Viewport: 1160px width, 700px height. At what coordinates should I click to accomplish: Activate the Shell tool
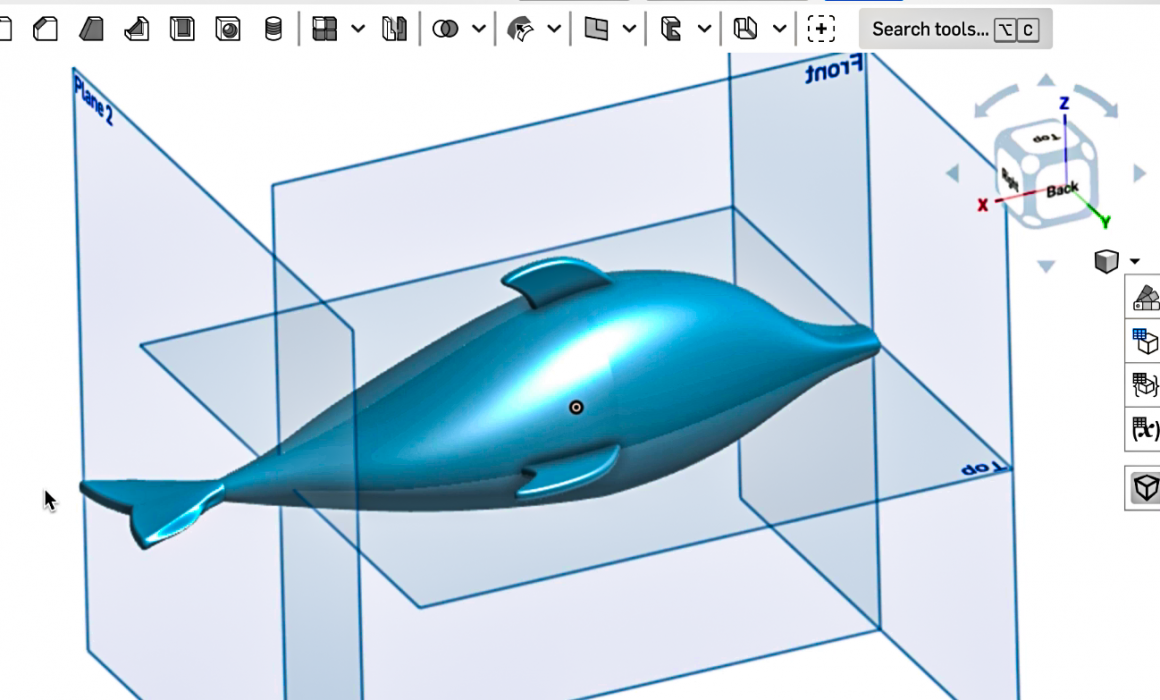[182, 29]
